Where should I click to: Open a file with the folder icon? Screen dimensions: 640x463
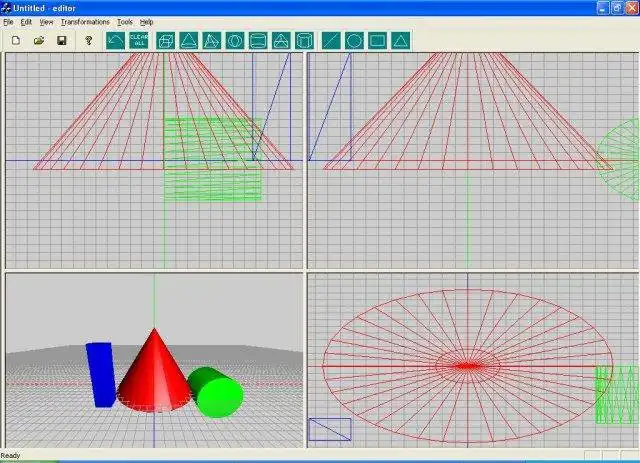[x=39, y=40]
